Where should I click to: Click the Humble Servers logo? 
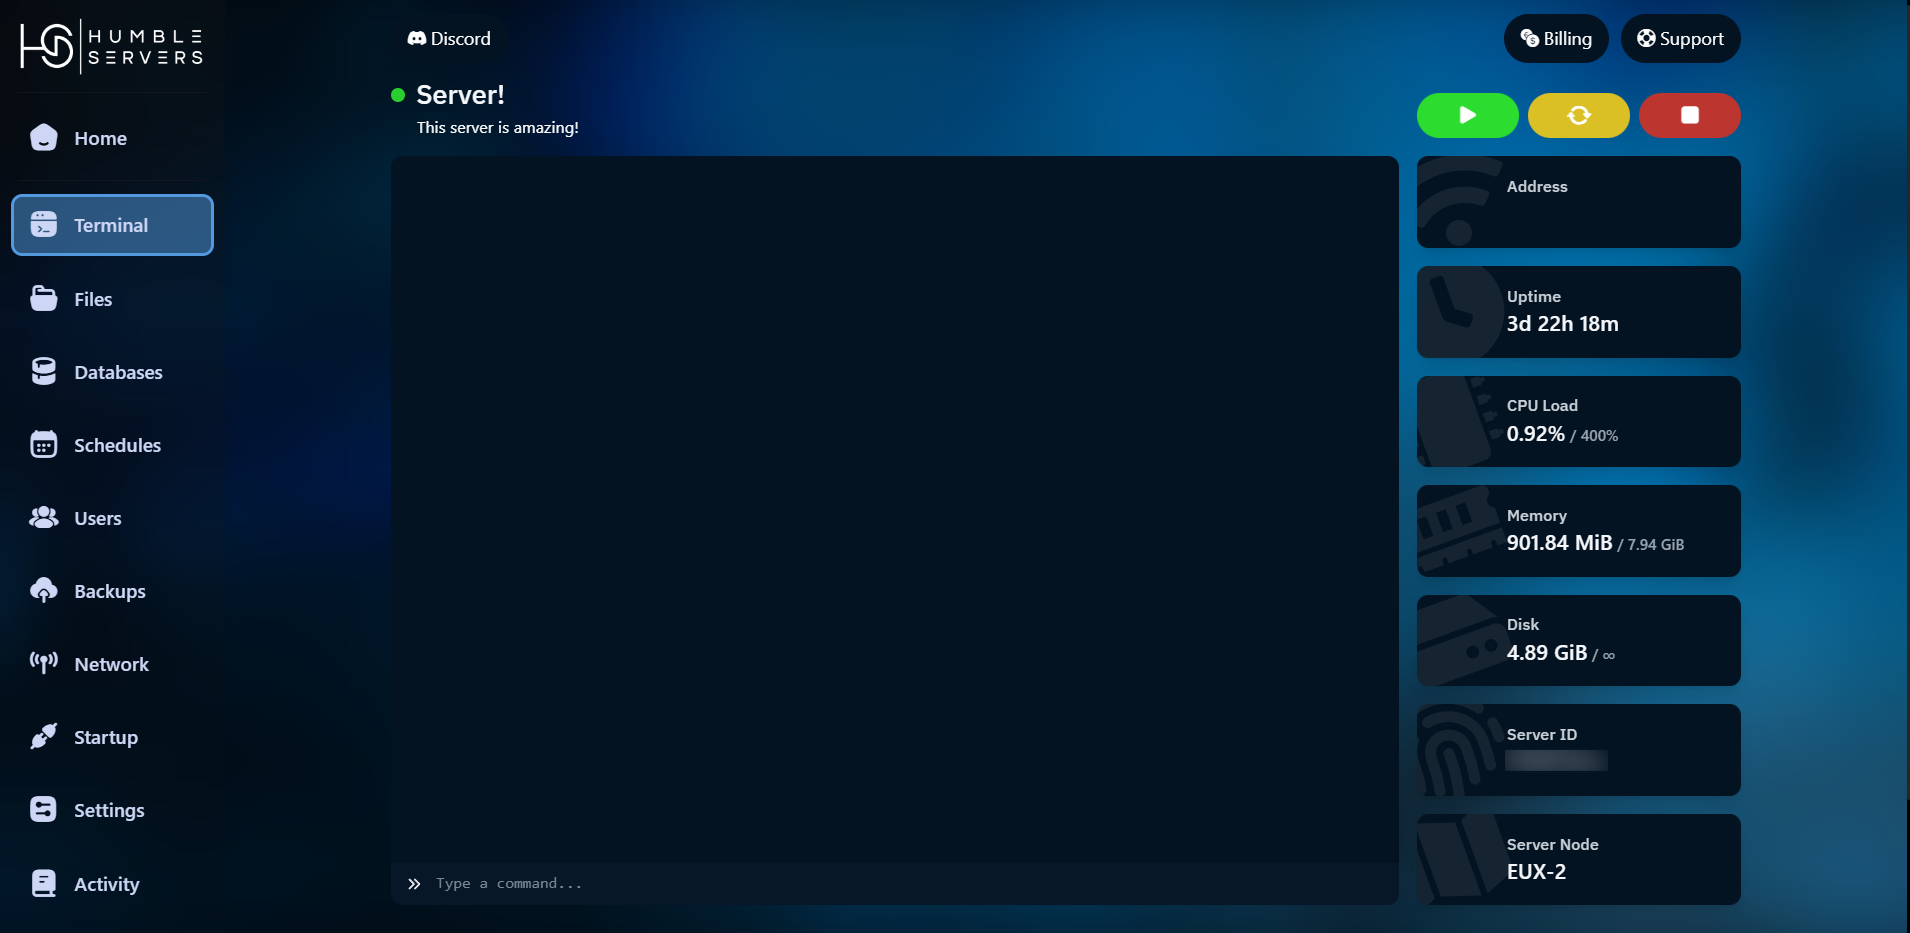(112, 46)
